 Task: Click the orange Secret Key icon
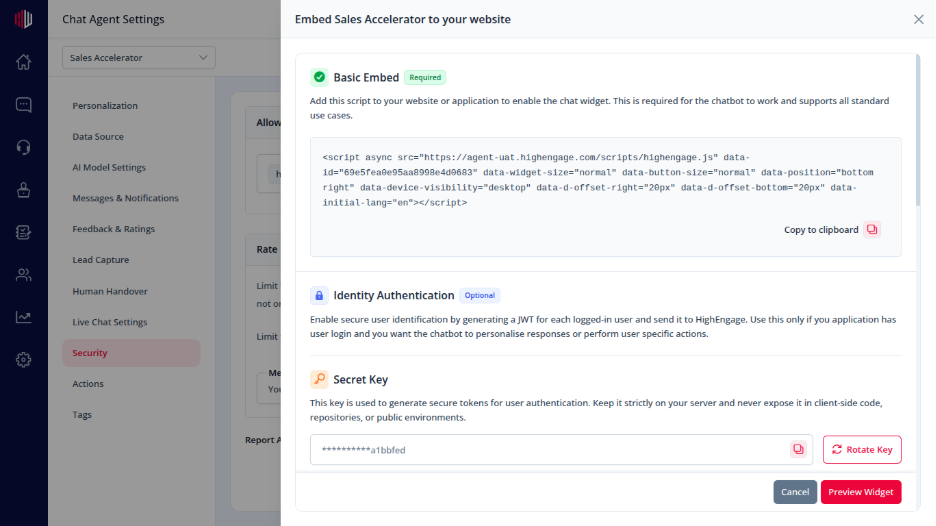pyautogui.click(x=319, y=379)
